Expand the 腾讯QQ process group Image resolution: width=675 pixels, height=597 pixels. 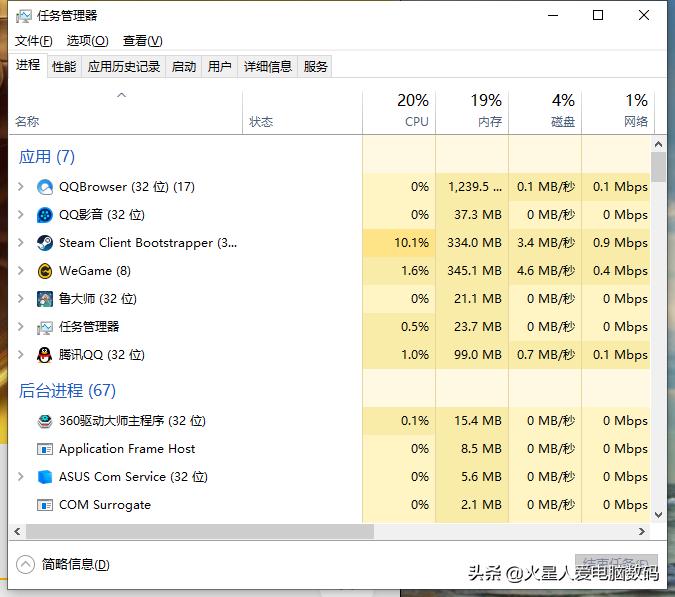(x=20, y=354)
